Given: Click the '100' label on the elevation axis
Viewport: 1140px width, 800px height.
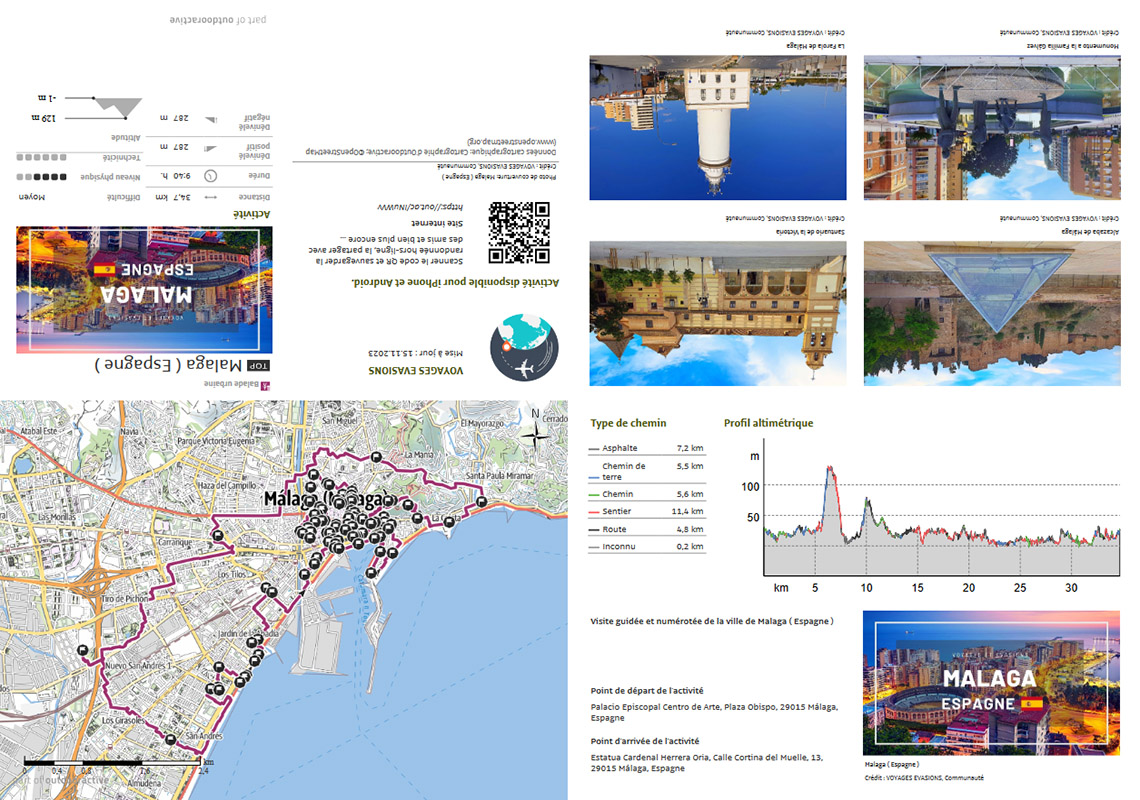Looking at the screenshot, I should coord(750,487).
